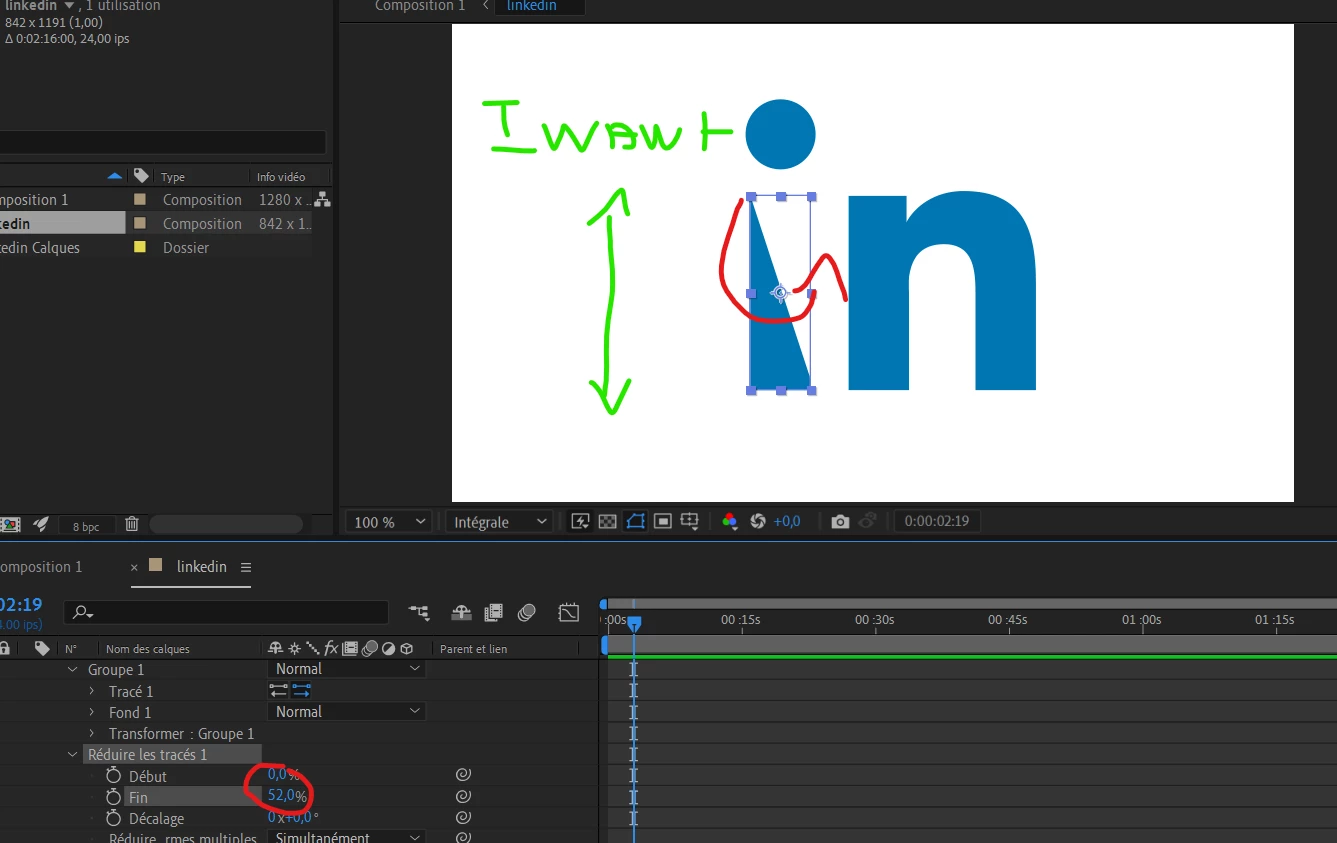Open project flowchart view icon
Screen dimensions: 1337x843
pos(322,200)
